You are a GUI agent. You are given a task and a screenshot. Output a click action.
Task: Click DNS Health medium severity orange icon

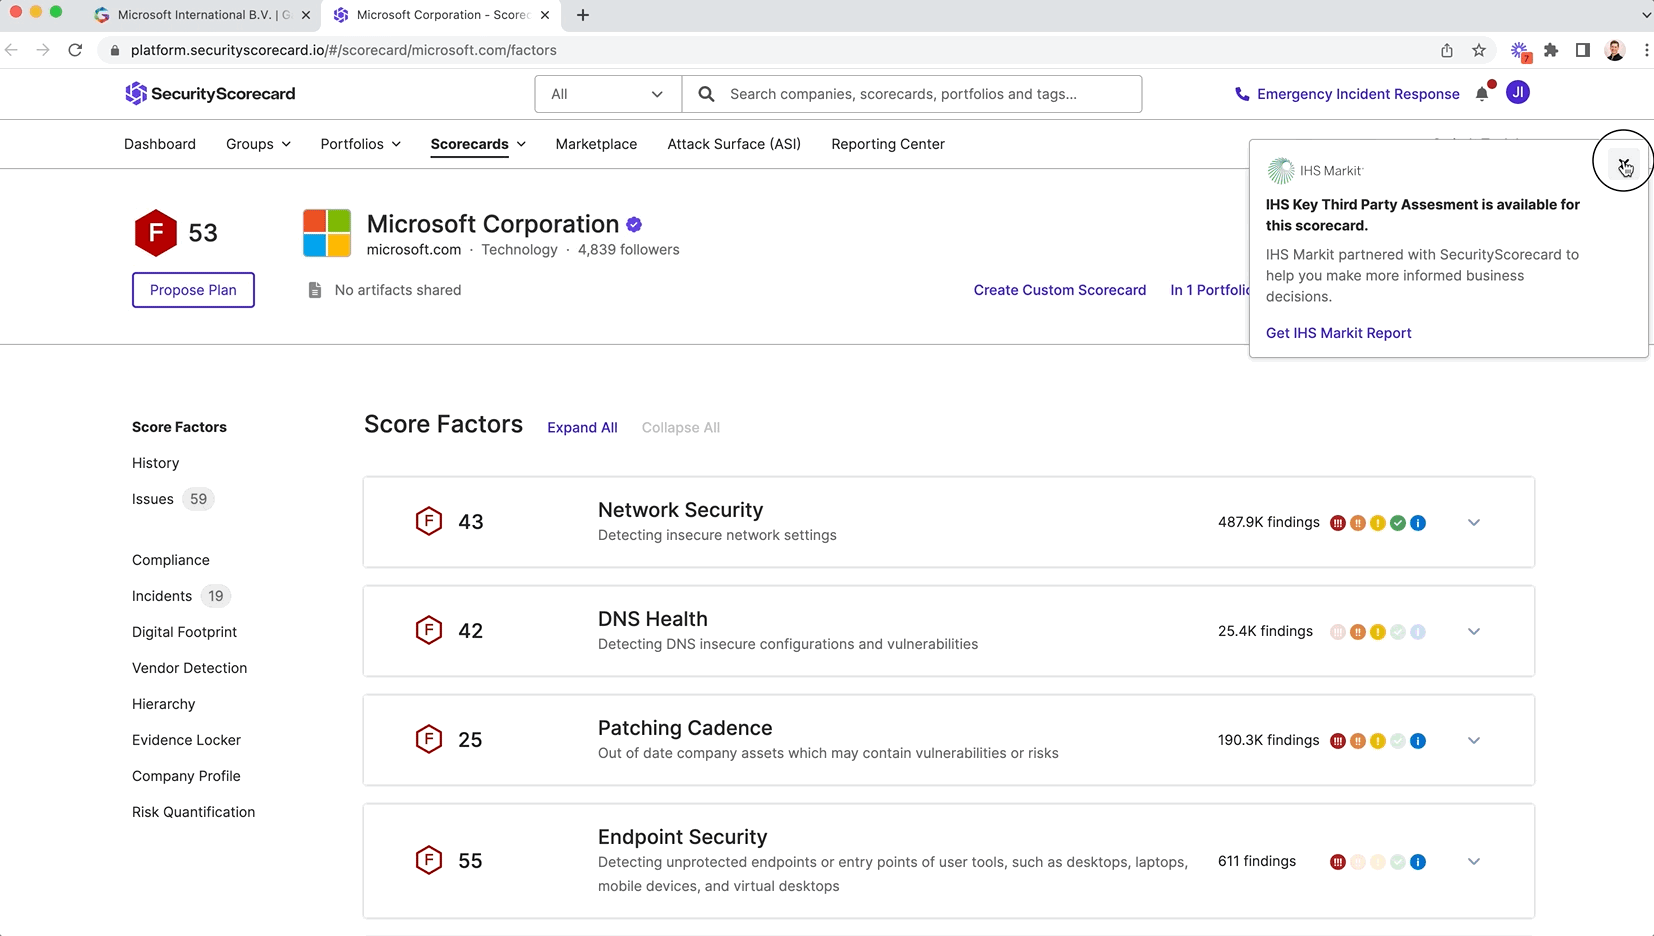click(1358, 632)
